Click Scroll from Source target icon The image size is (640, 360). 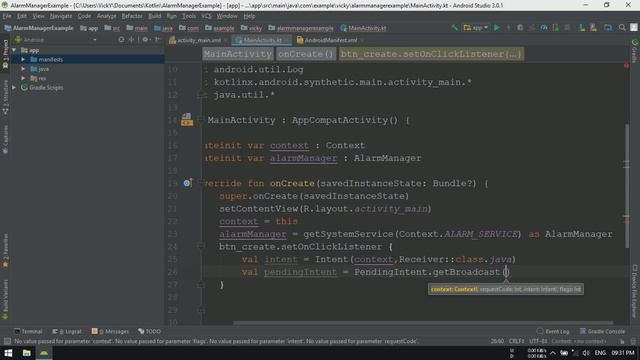click(121, 40)
